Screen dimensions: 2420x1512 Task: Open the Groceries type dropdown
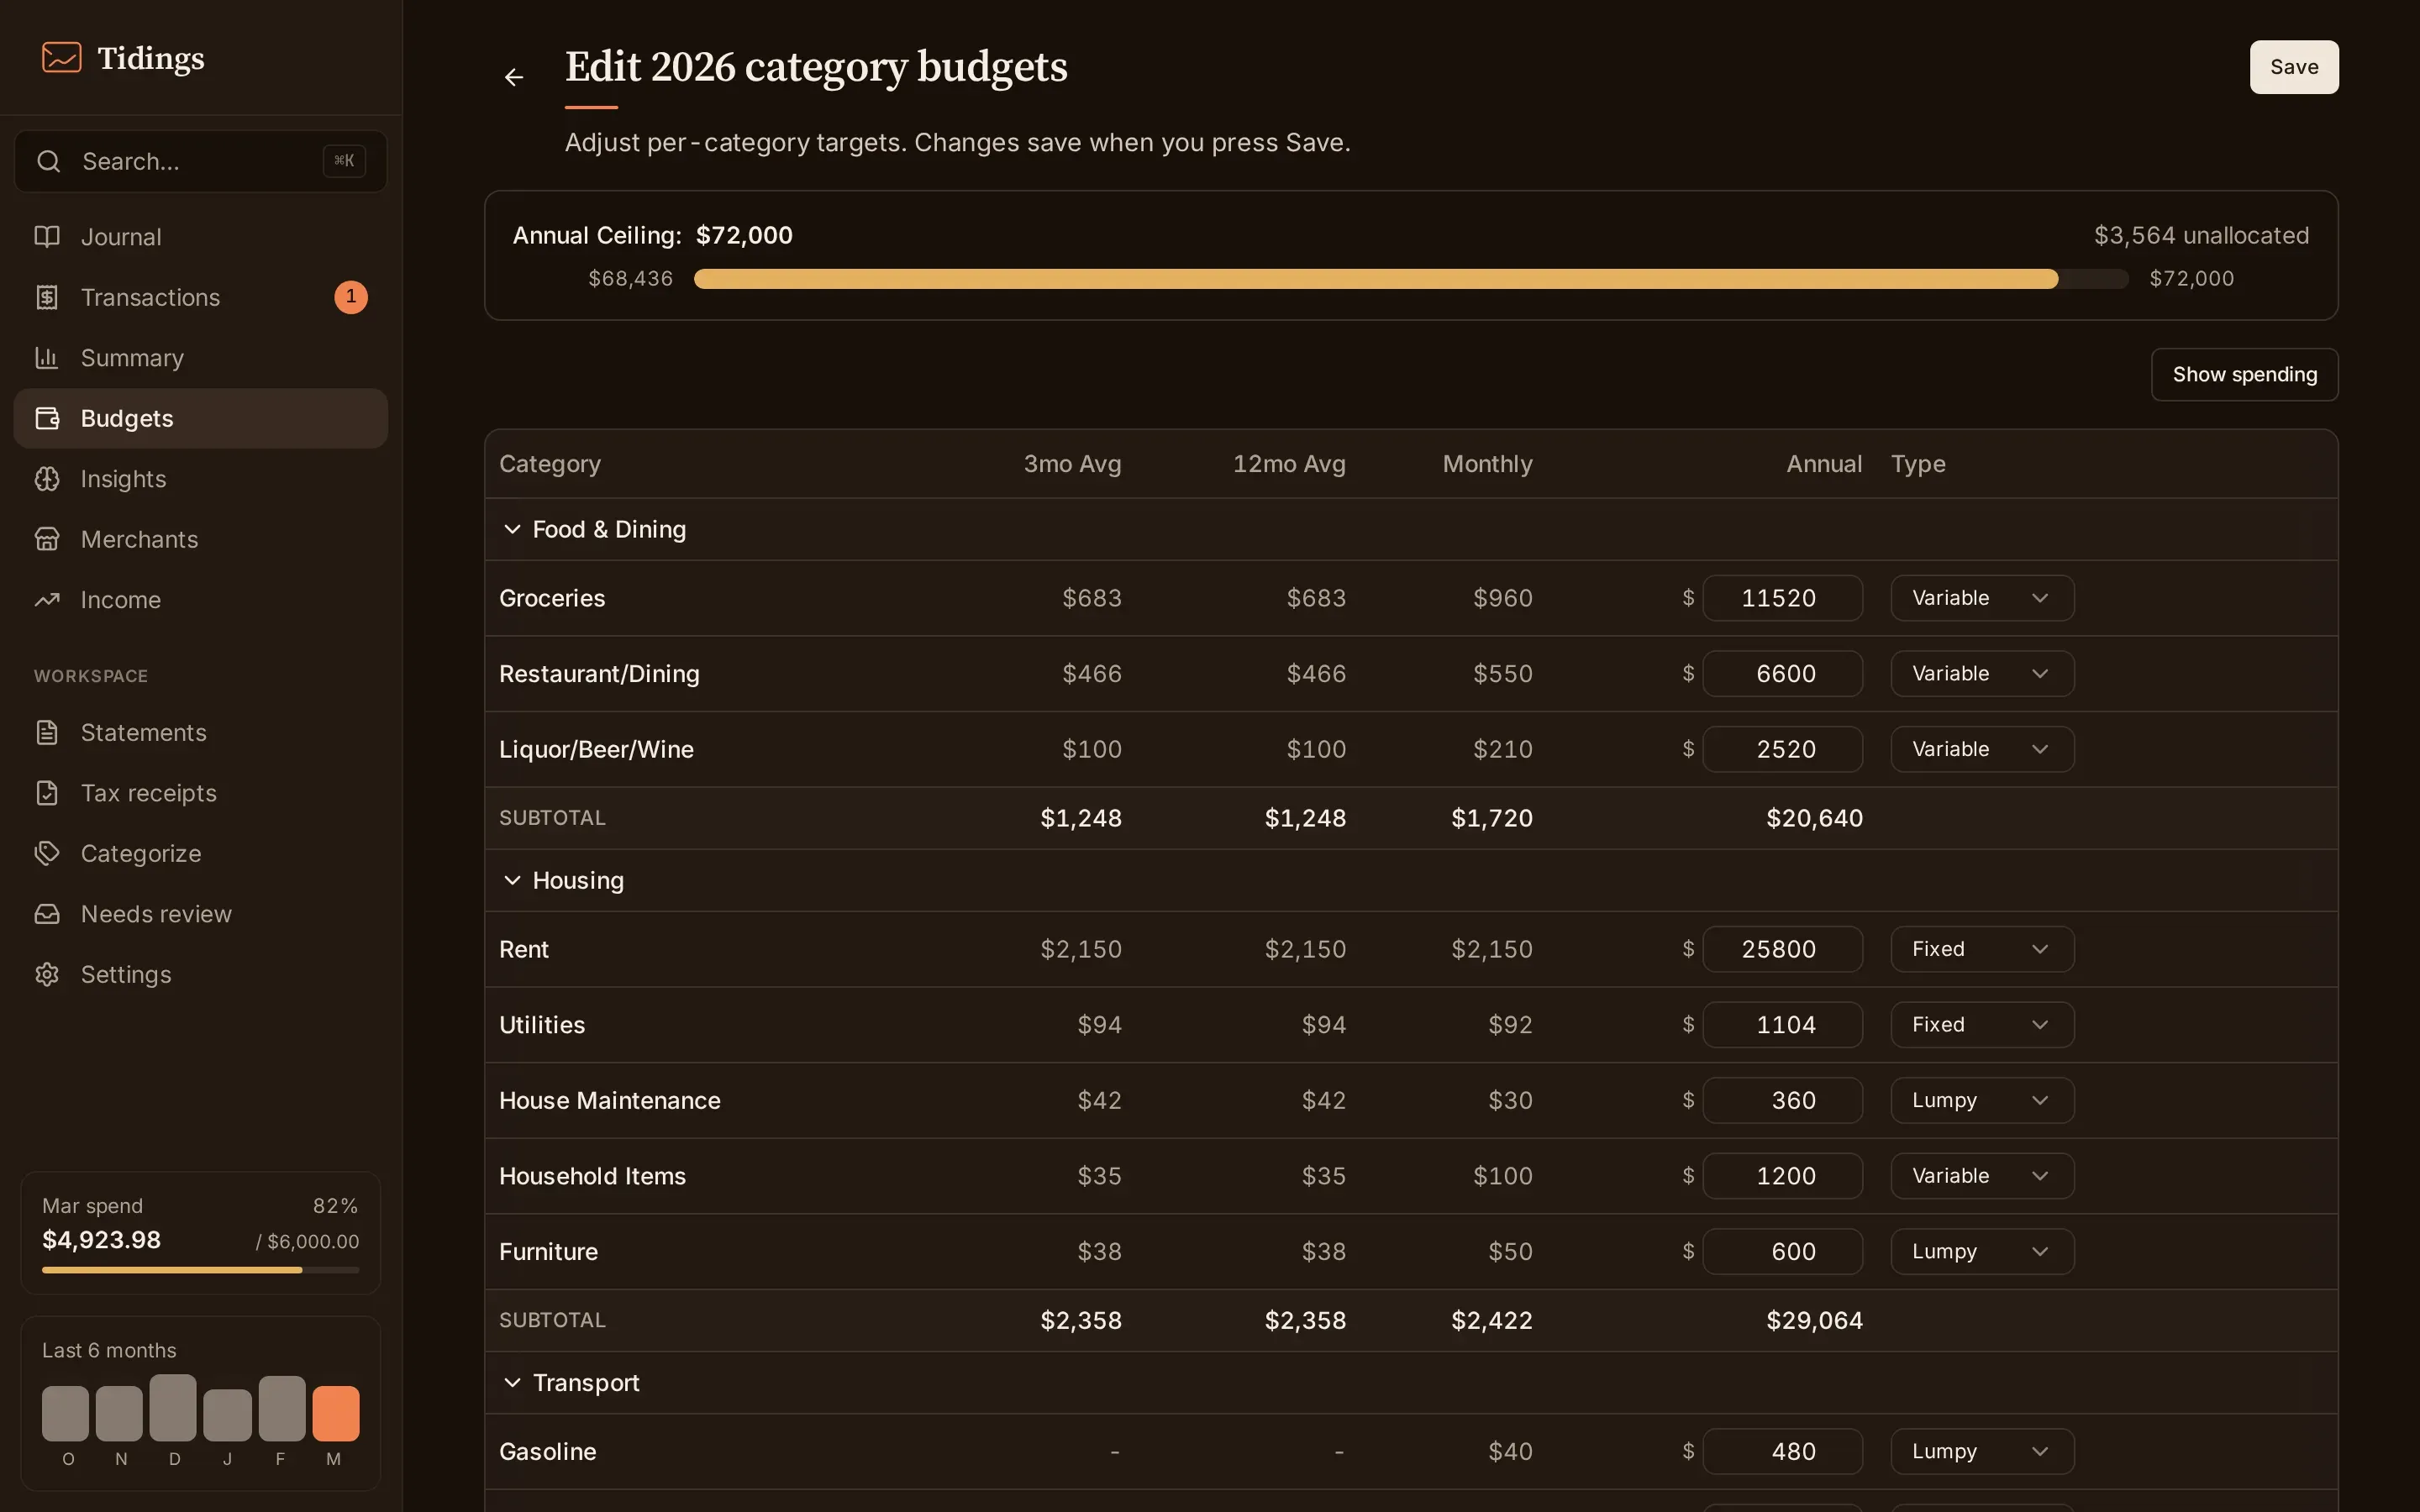coord(1982,598)
